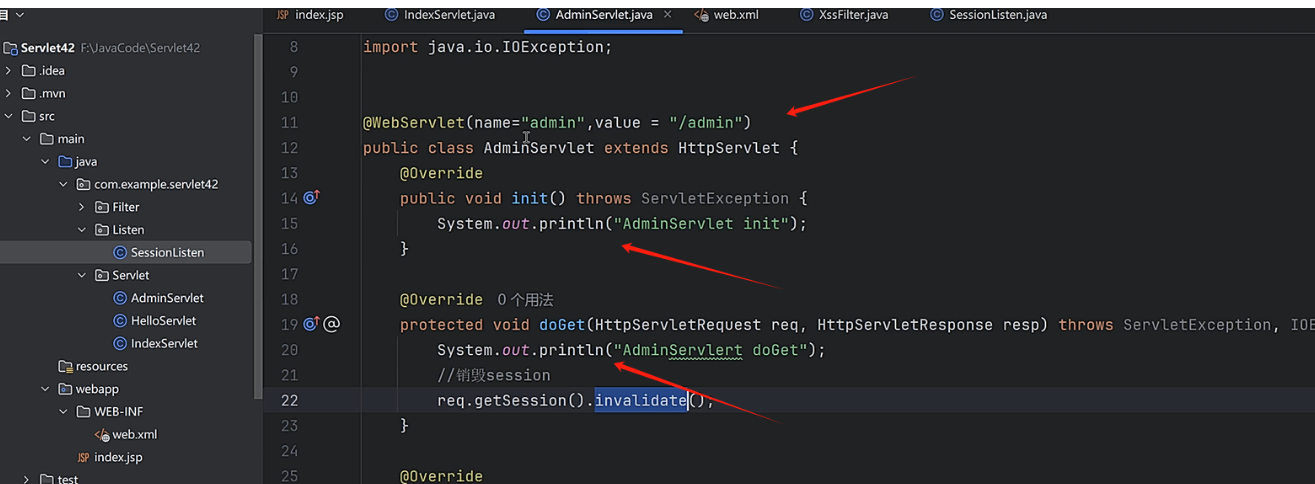Click the src folder icon
Image resolution: width=1315 pixels, height=484 pixels.
pyautogui.click(x=29, y=116)
